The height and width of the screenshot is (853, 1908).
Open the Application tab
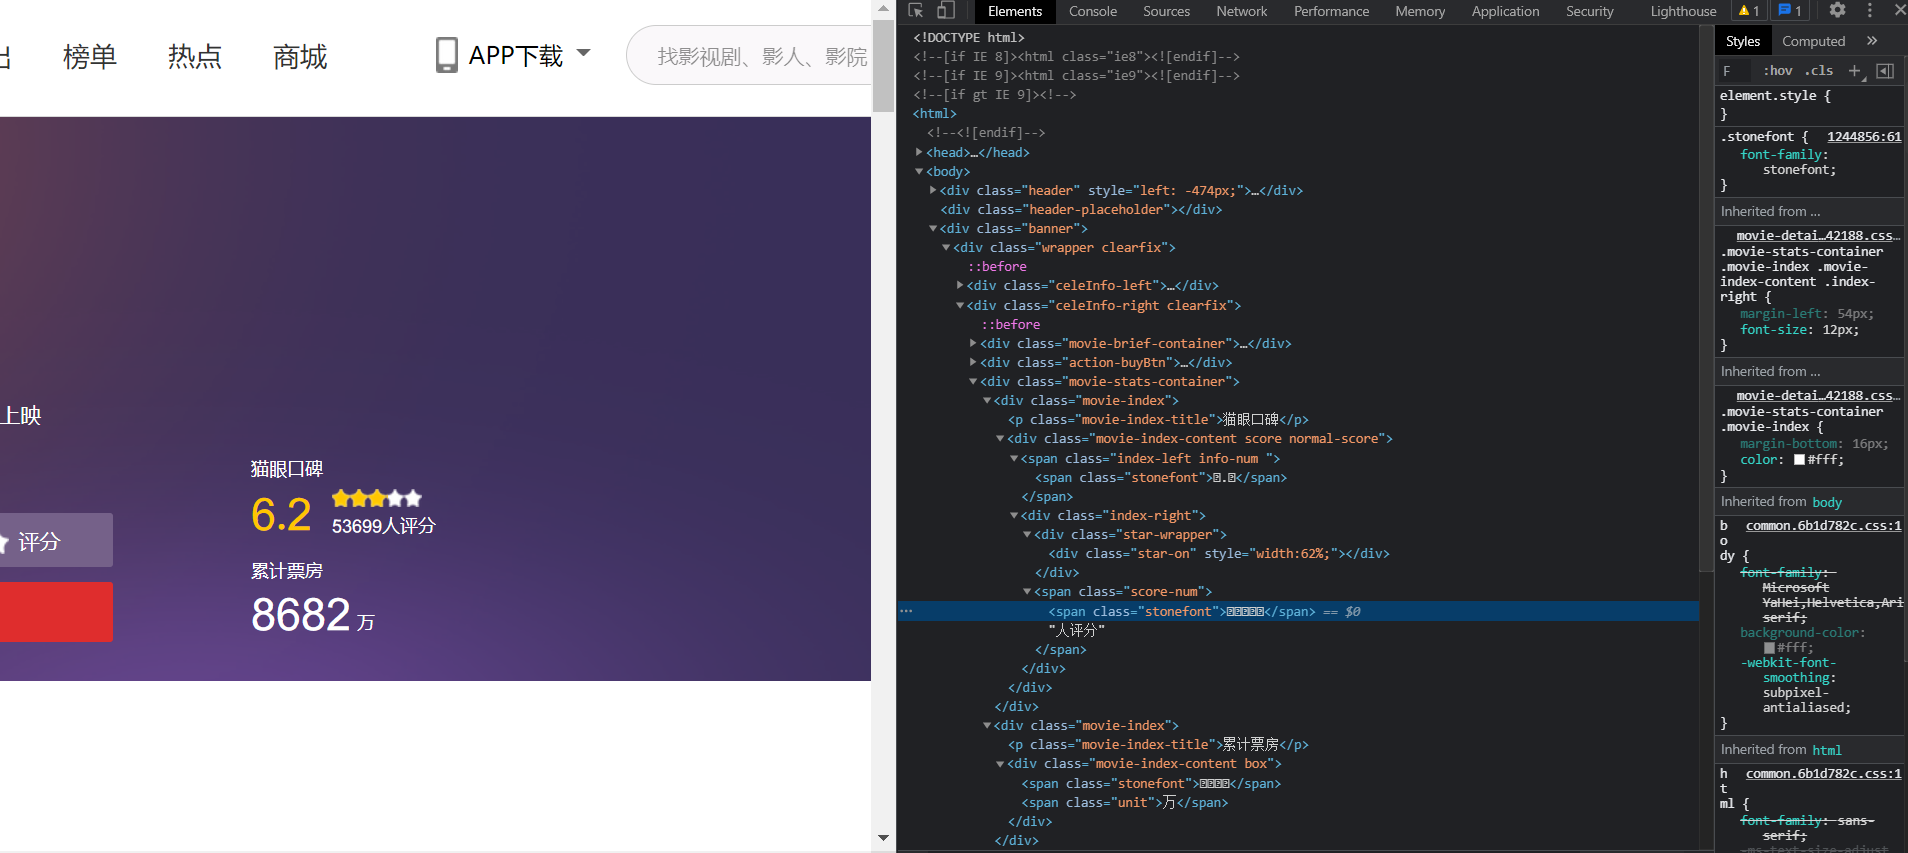click(1505, 11)
